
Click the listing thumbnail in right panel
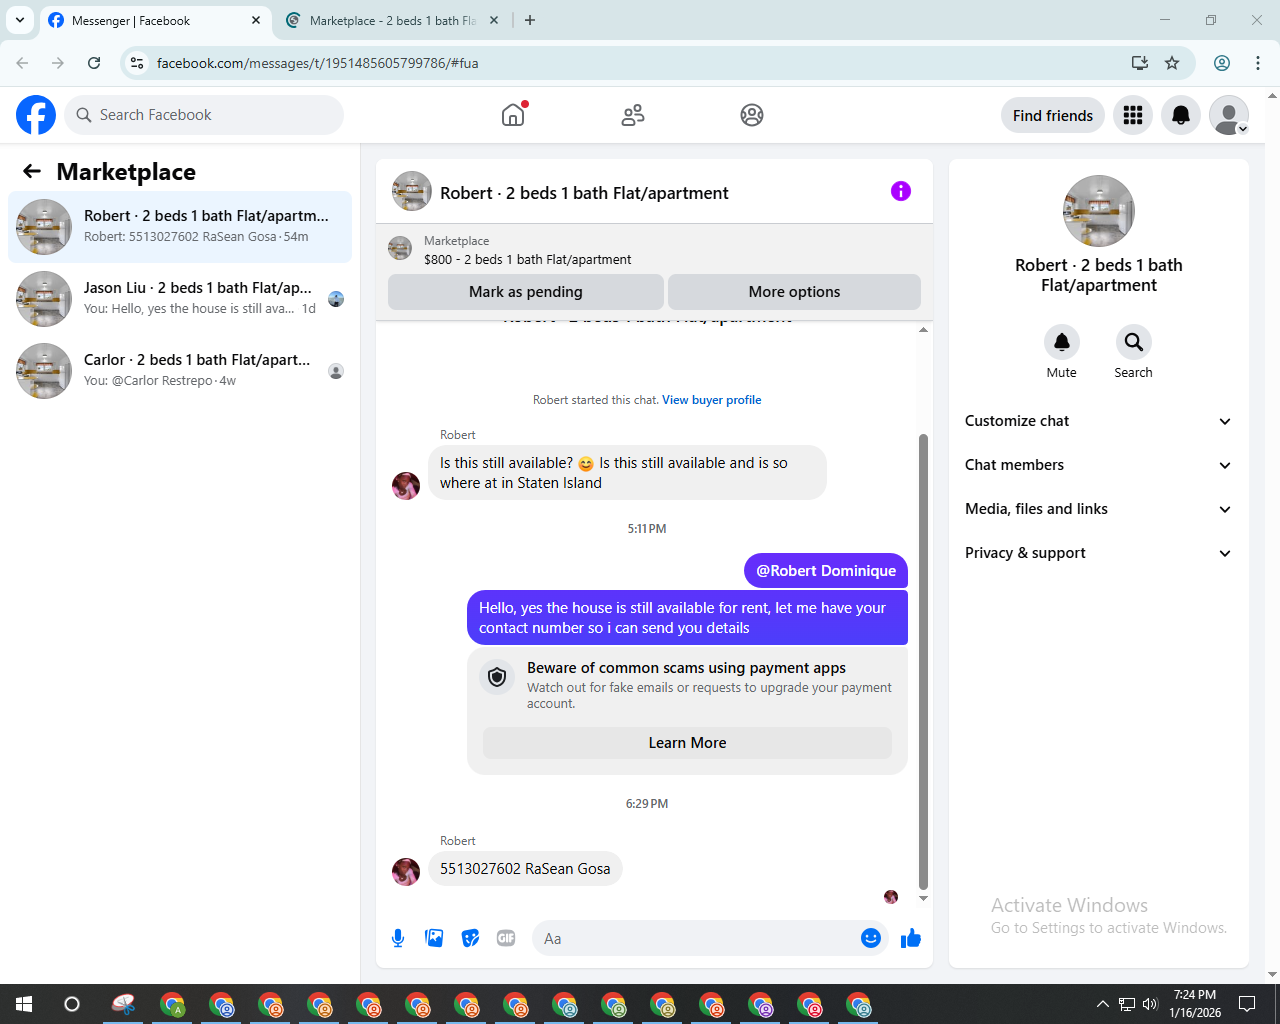coord(1099,211)
